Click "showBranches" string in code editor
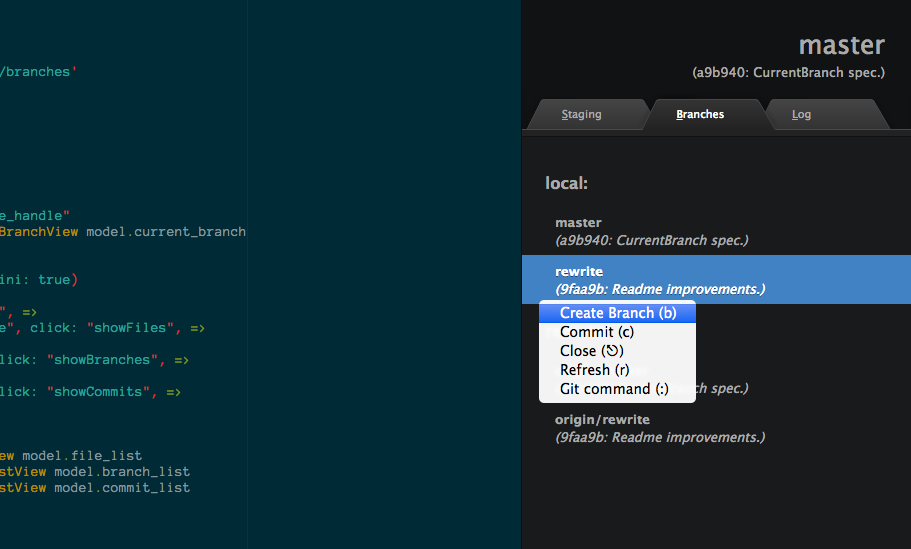 pyautogui.click(x=102, y=360)
